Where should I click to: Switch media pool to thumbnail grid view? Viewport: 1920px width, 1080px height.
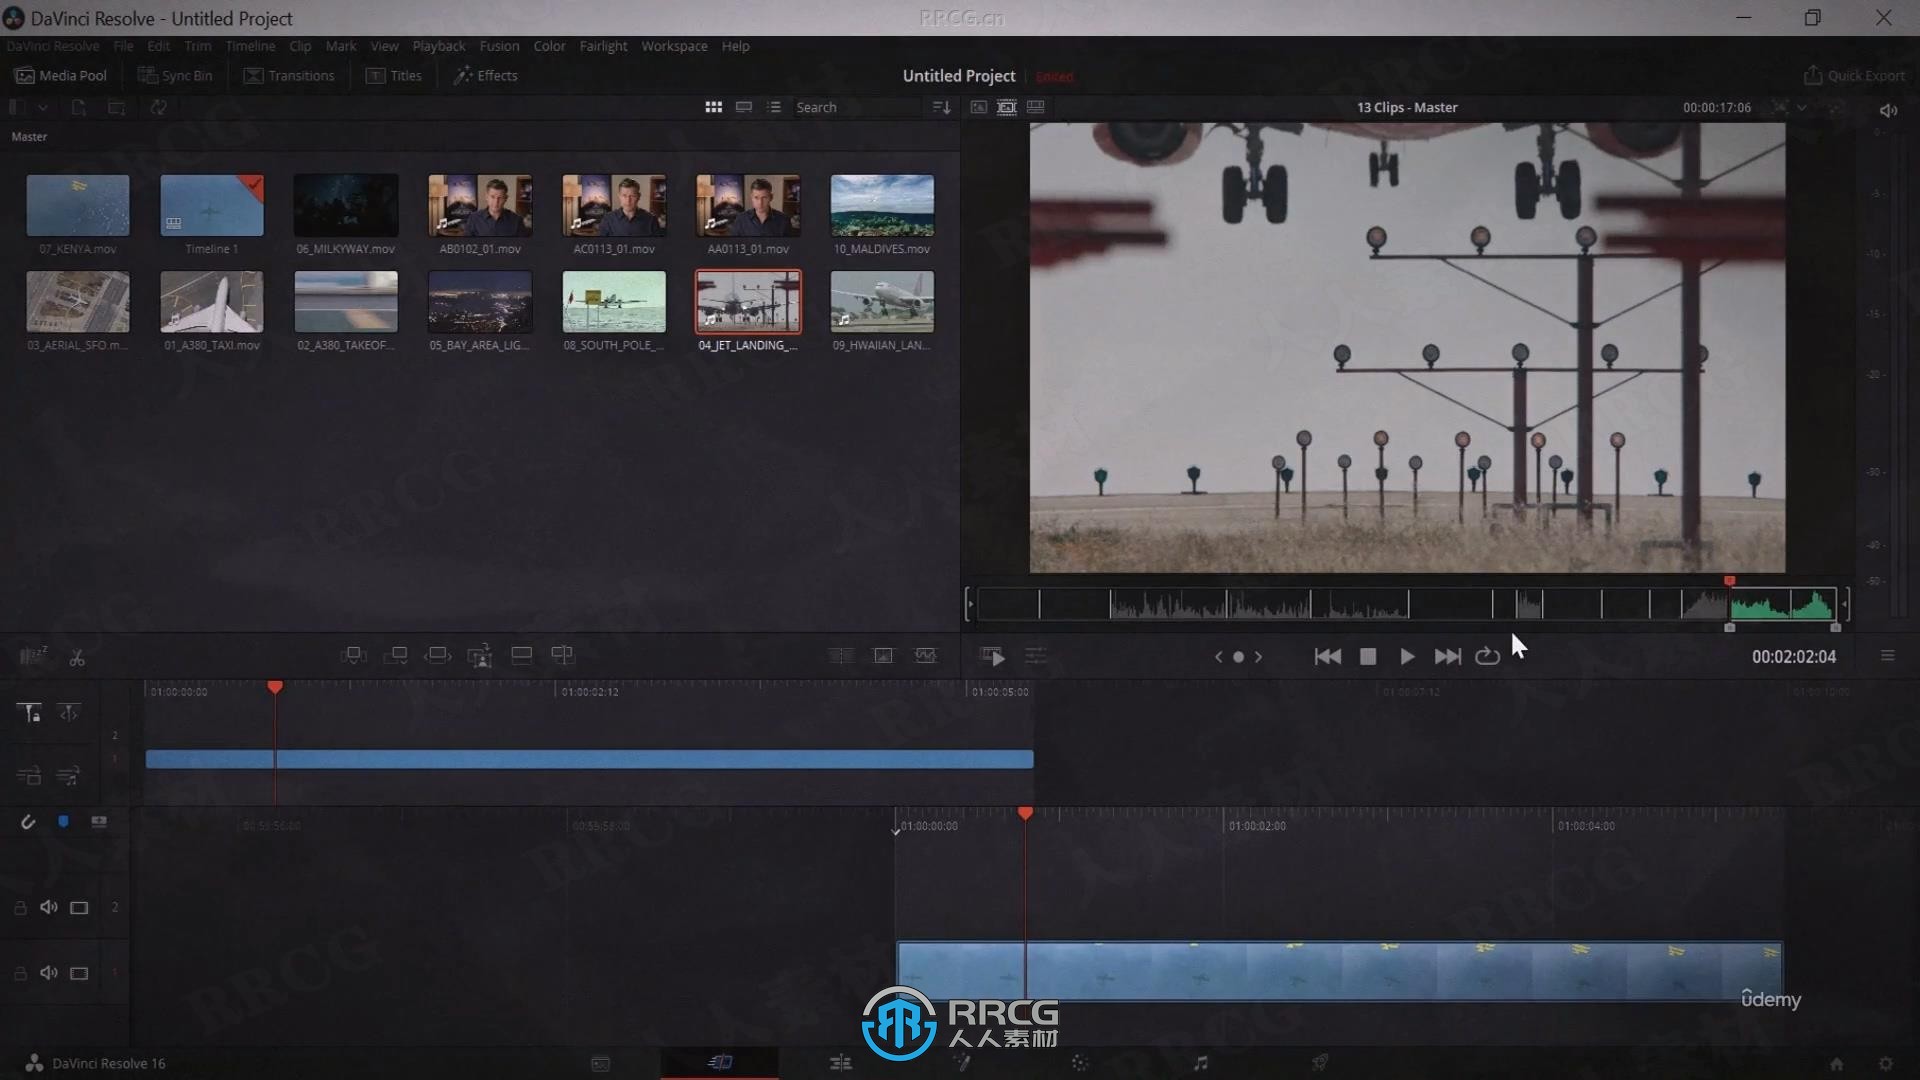713,107
